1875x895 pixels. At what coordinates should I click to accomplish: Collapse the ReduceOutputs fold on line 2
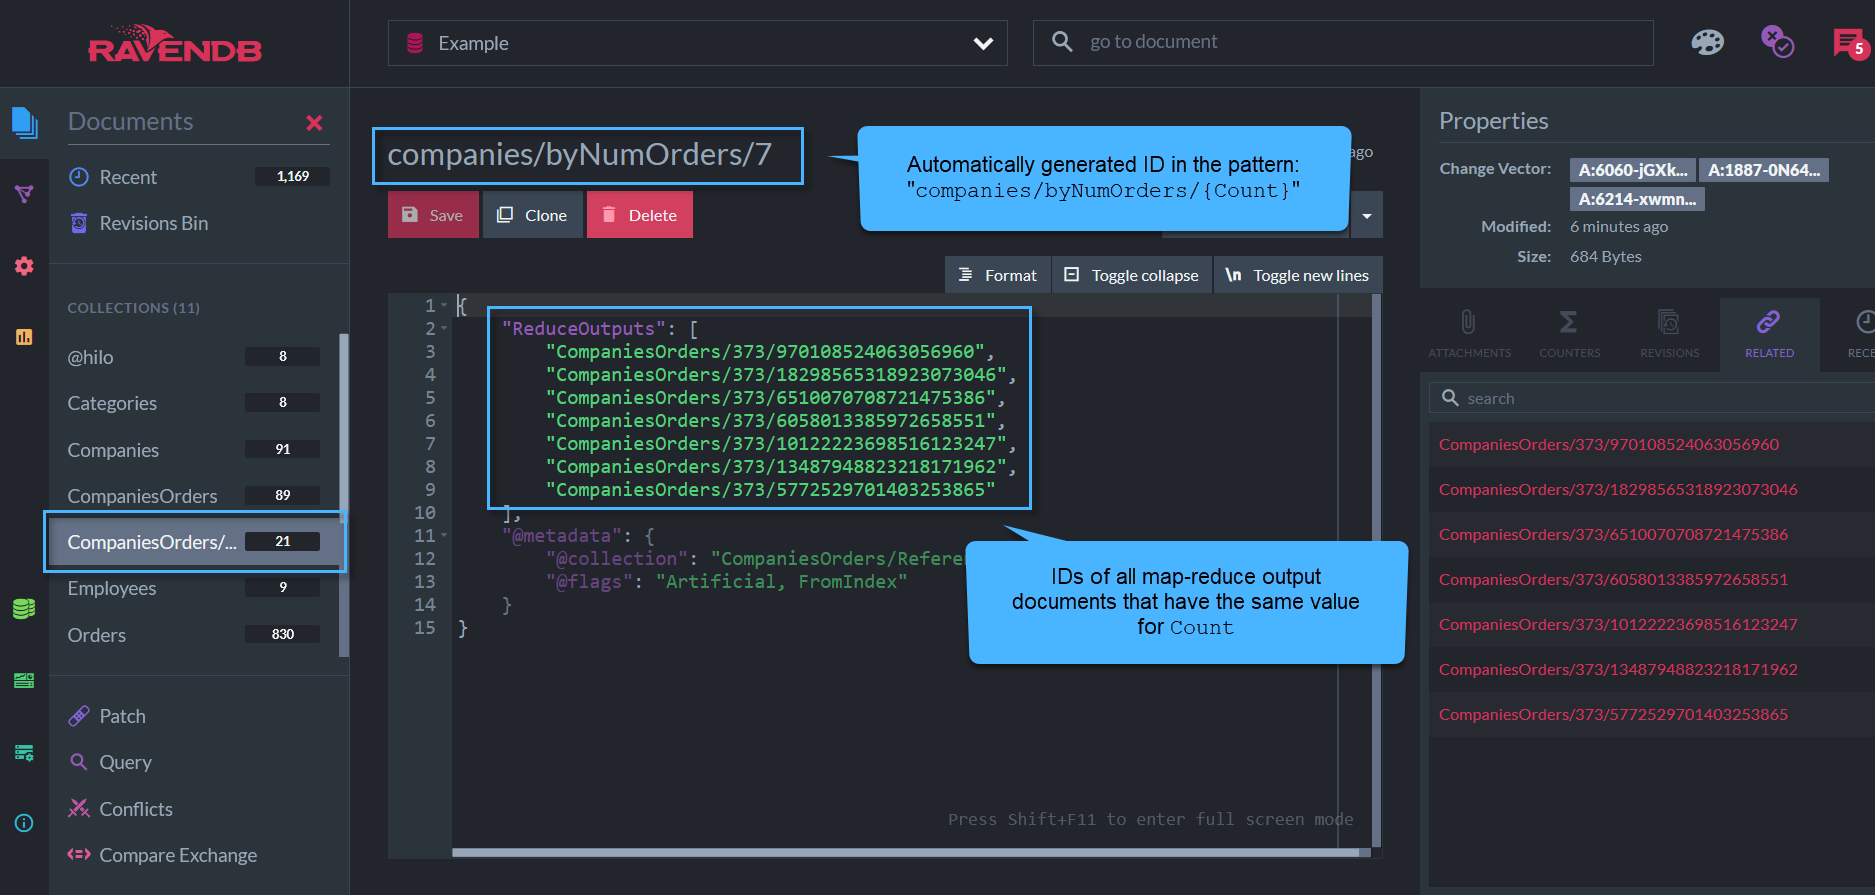(444, 328)
